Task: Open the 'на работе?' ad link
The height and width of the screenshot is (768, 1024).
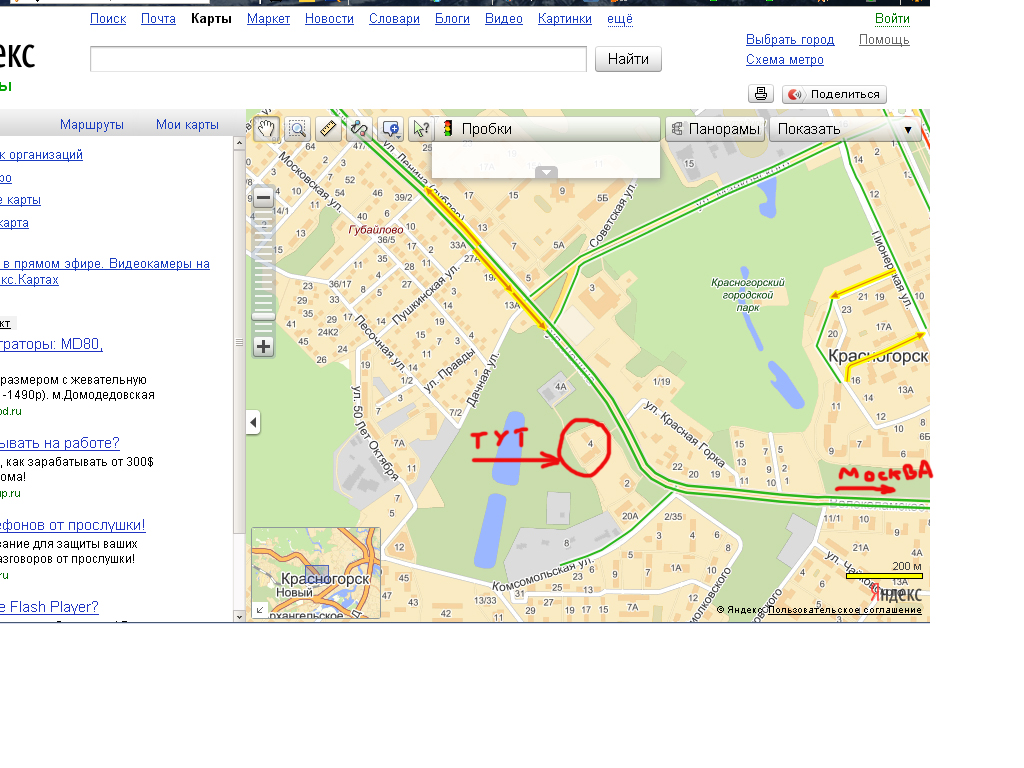Action: pyautogui.click(x=59, y=443)
